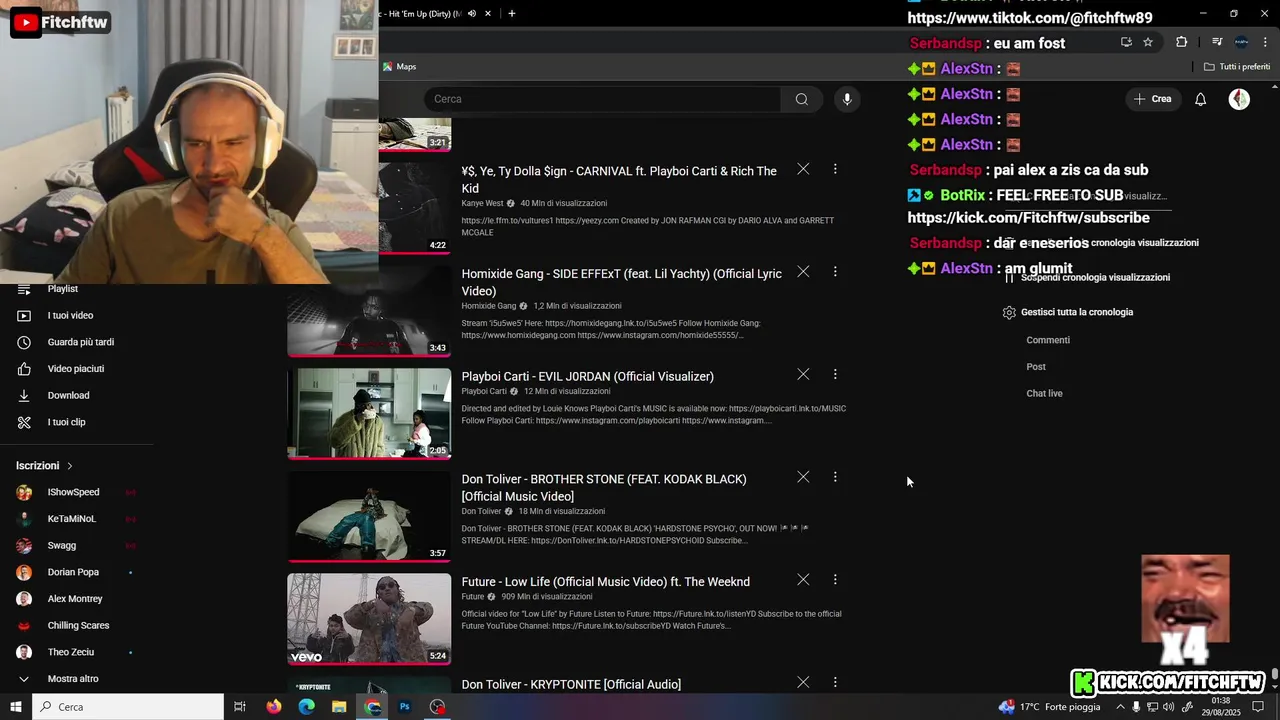1280x720 pixels.
Task: Select Post history type
Action: pyautogui.click(x=1036, y=367)
